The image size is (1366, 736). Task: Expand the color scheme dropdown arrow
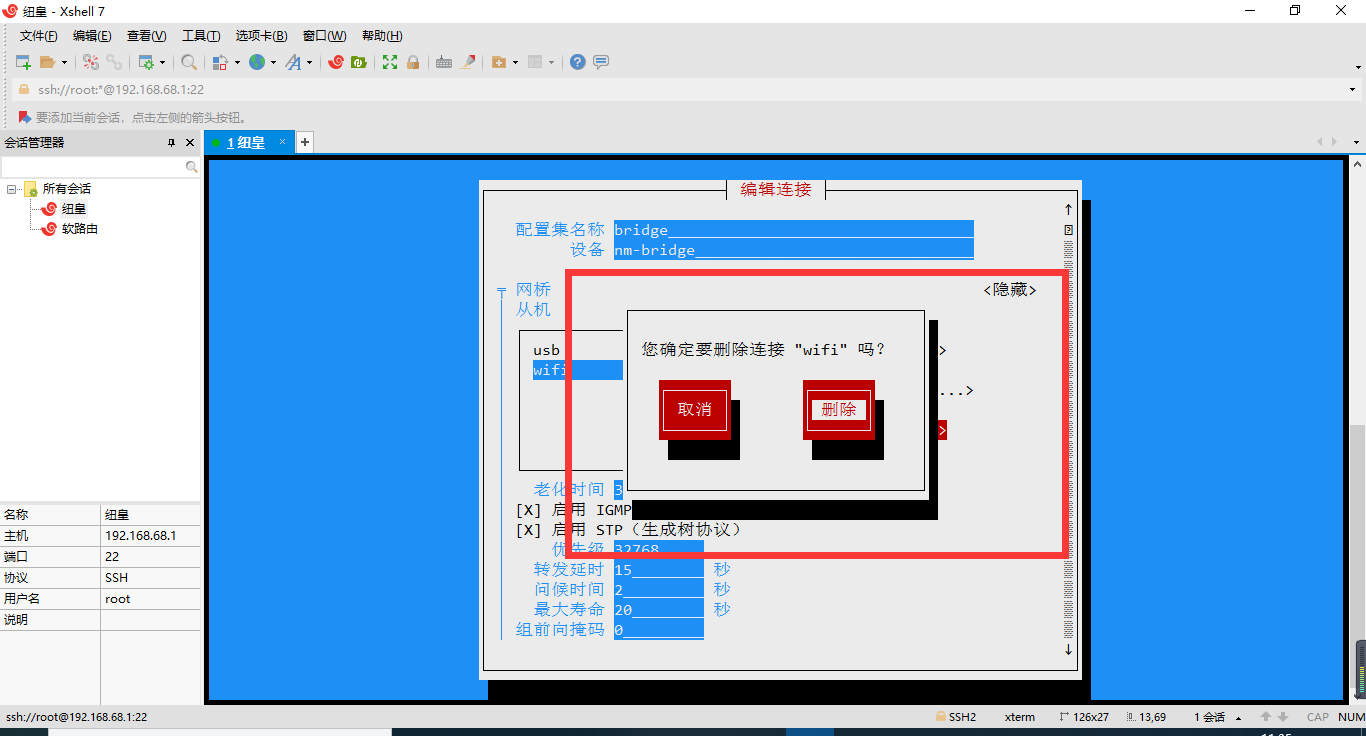coord(237,62)
